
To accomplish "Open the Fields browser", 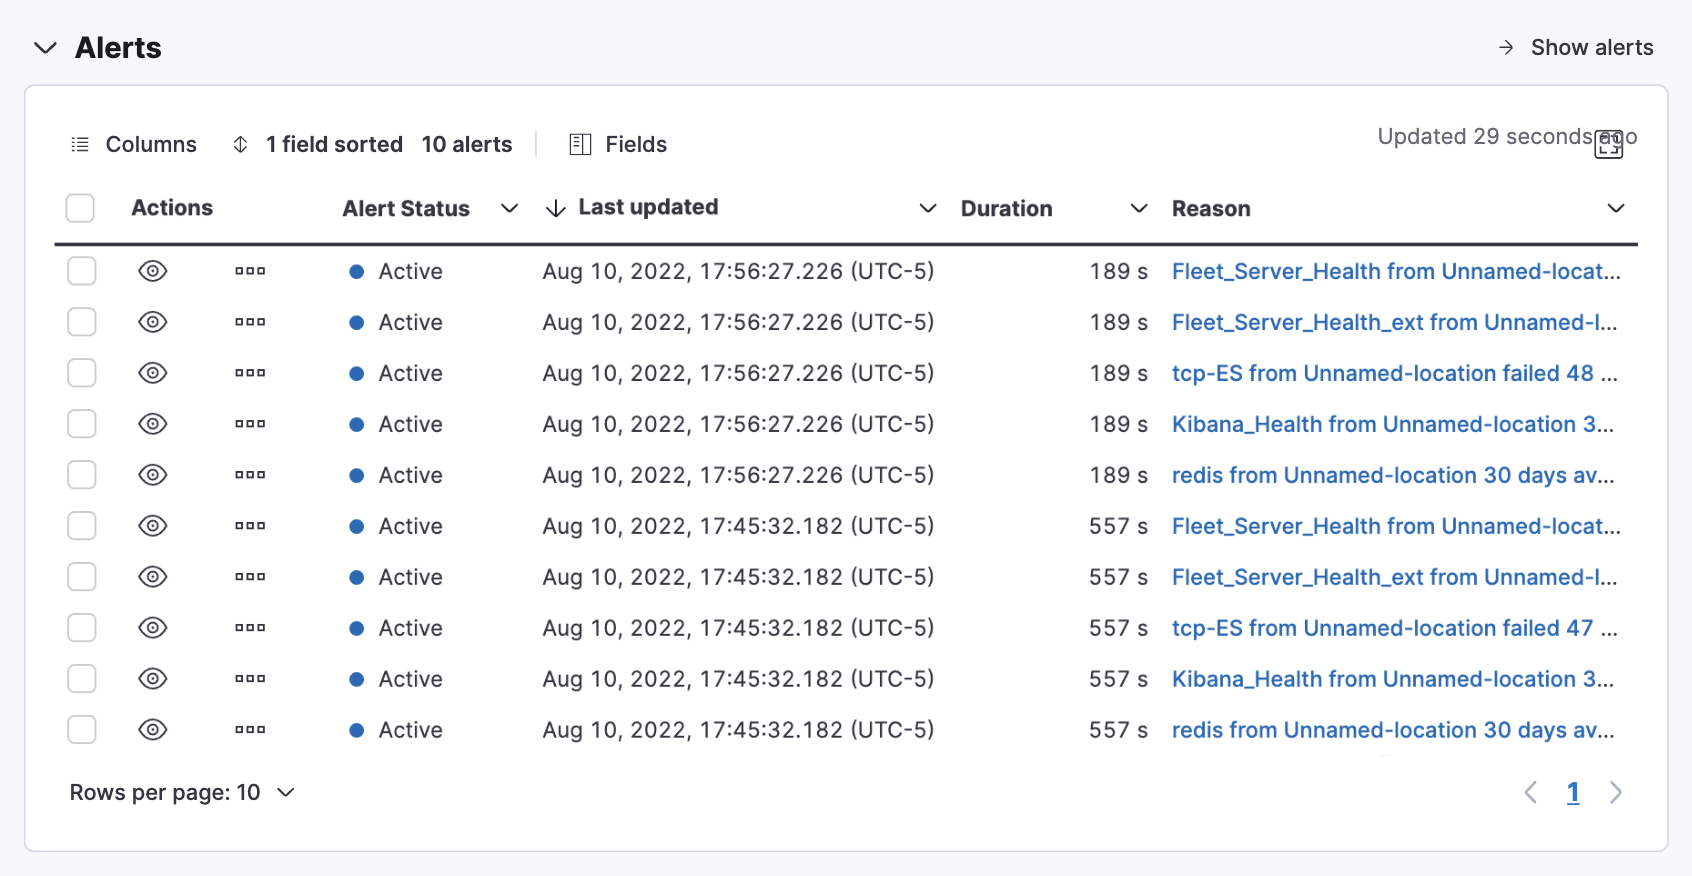I will [618, 145].
